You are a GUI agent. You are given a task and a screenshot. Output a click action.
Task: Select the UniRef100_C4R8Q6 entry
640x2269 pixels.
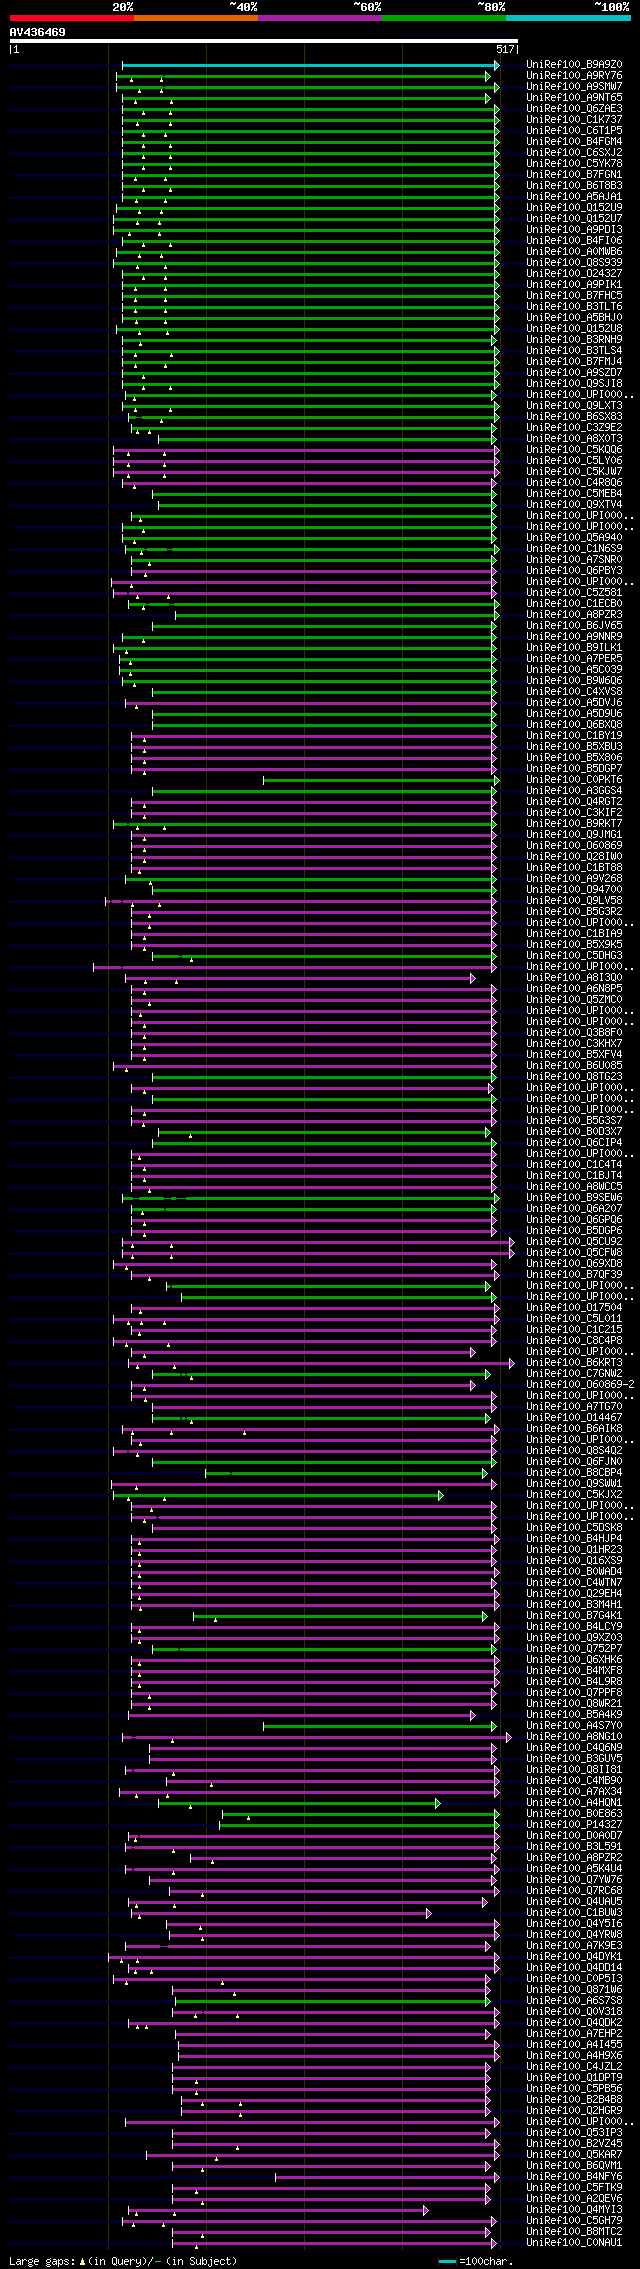click(574, 483)
